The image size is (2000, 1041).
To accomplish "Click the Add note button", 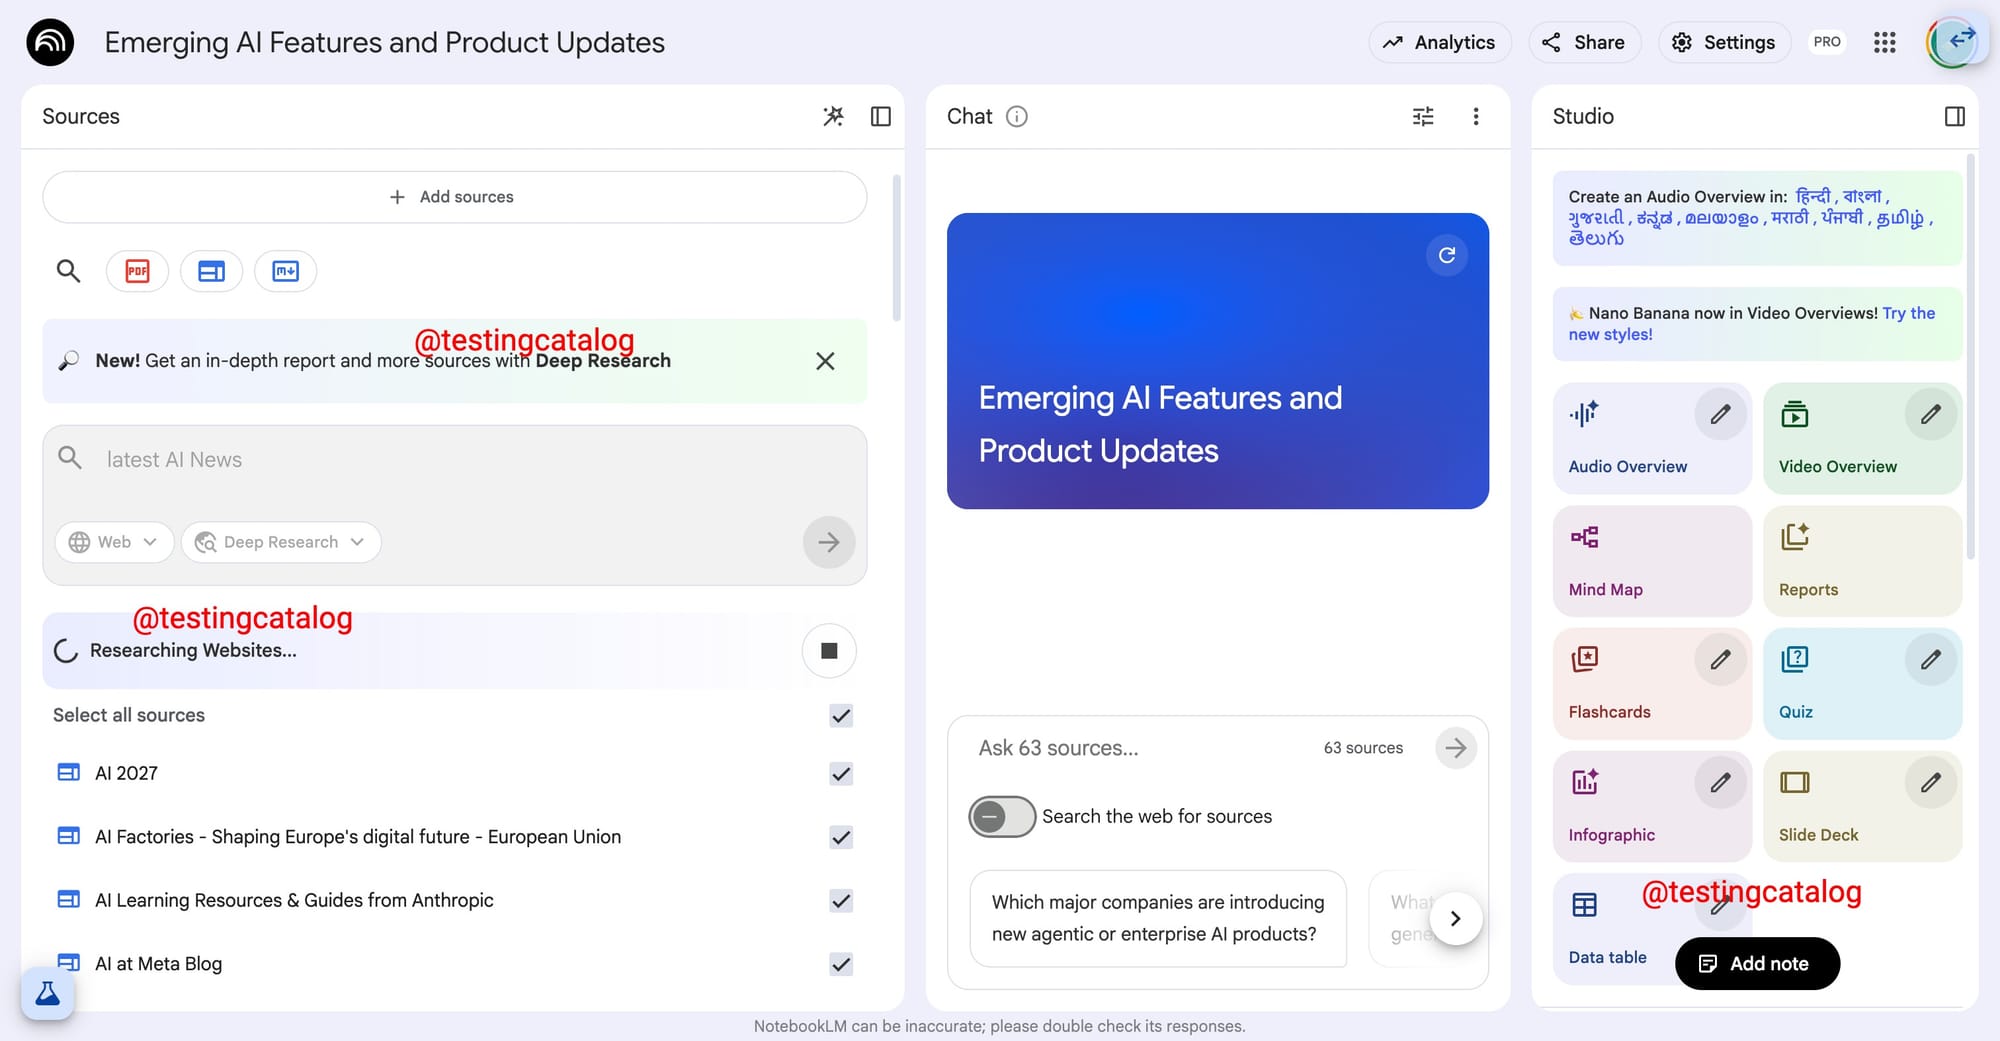I will coord(1756,963).
